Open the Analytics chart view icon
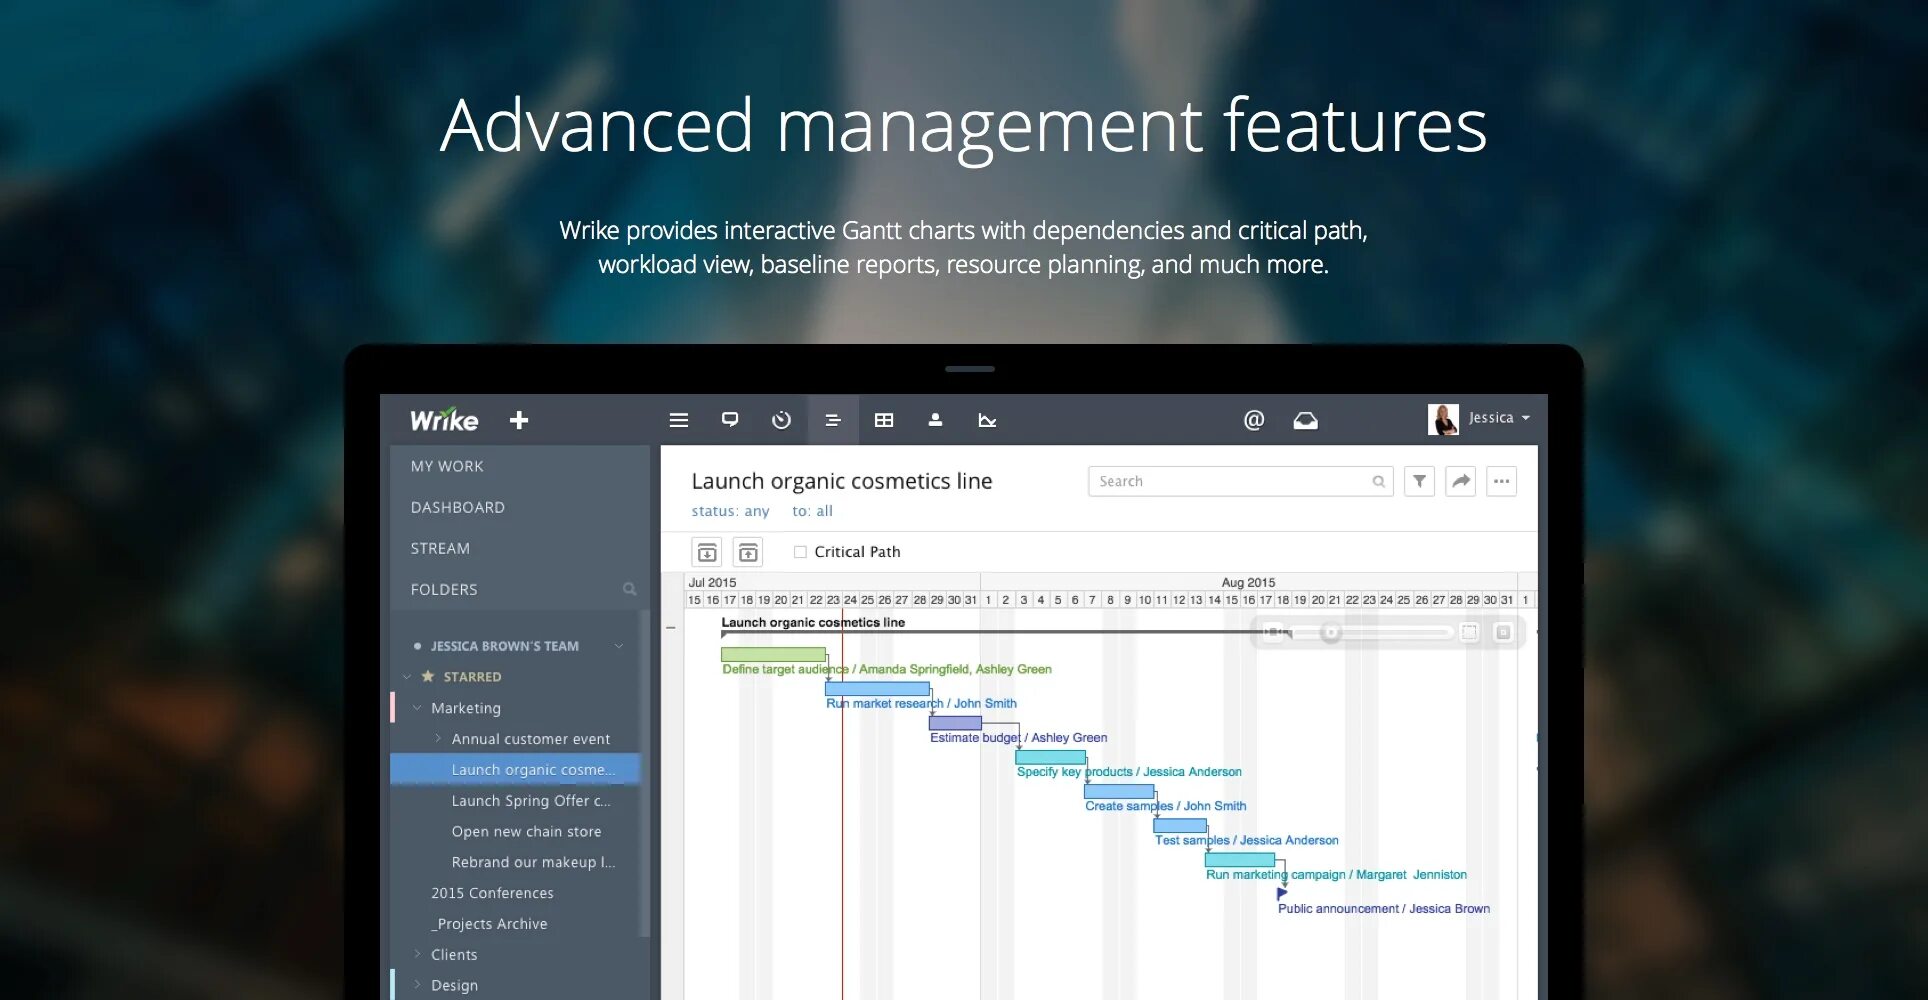 click(987, 420)
